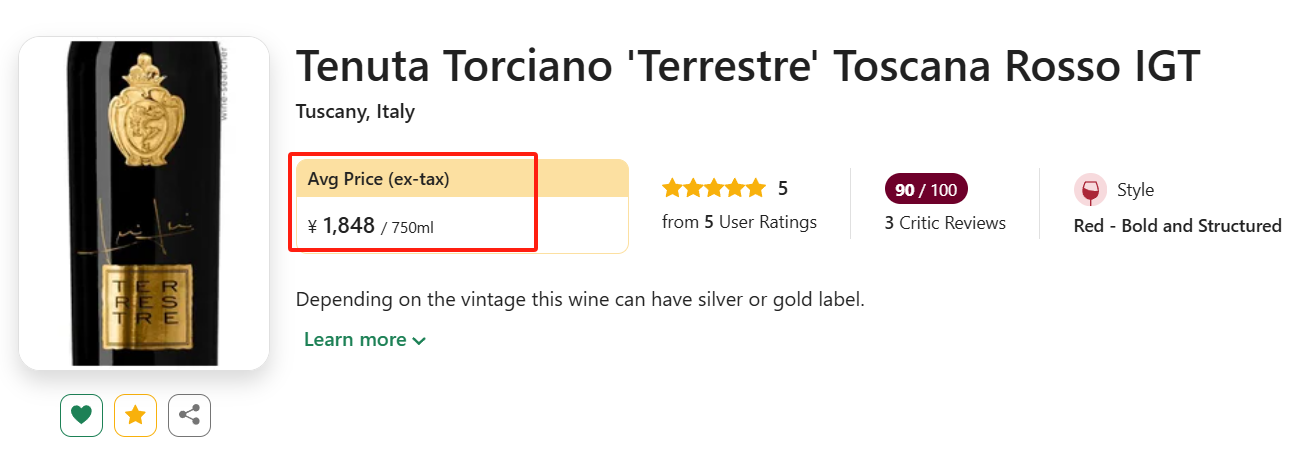
Task: Click the ¥ 1,848 price value
Action: (x=341, y=227)
